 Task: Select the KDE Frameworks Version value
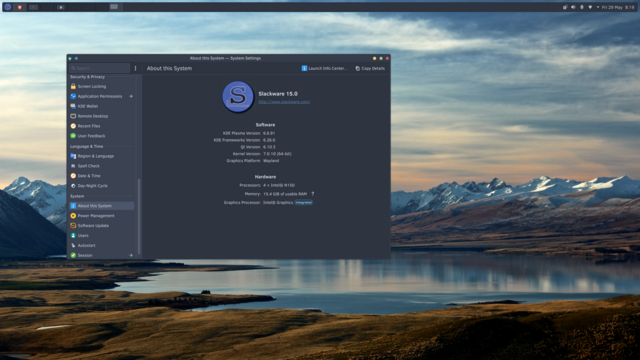[269, 140]
